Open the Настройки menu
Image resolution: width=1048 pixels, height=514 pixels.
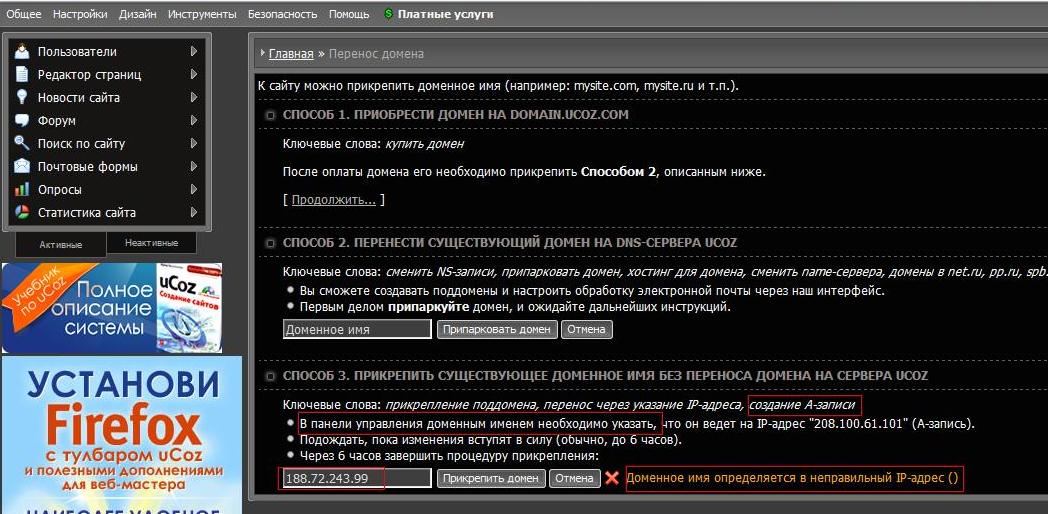80,14
